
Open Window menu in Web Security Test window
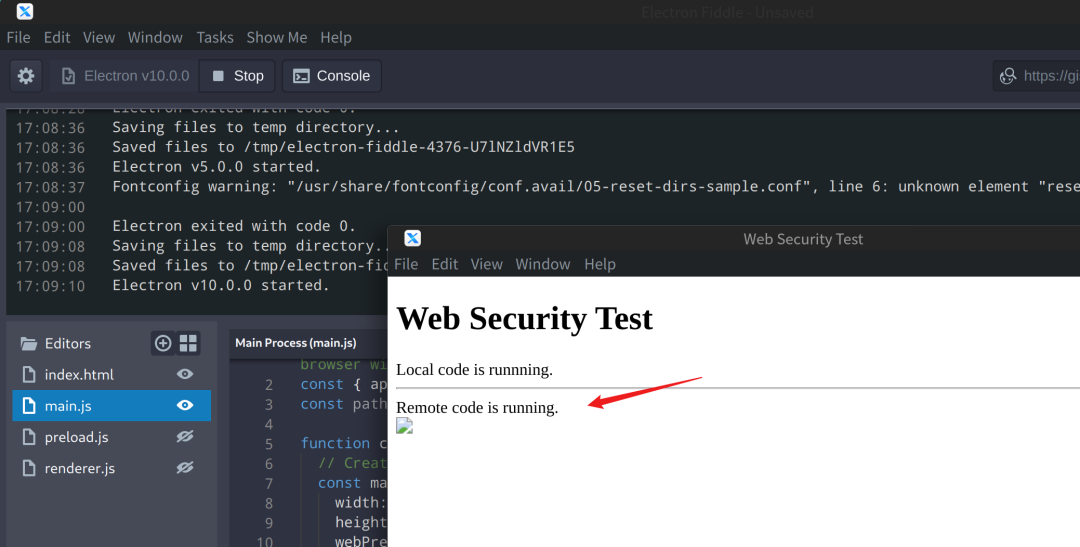[x=543, y=264]
